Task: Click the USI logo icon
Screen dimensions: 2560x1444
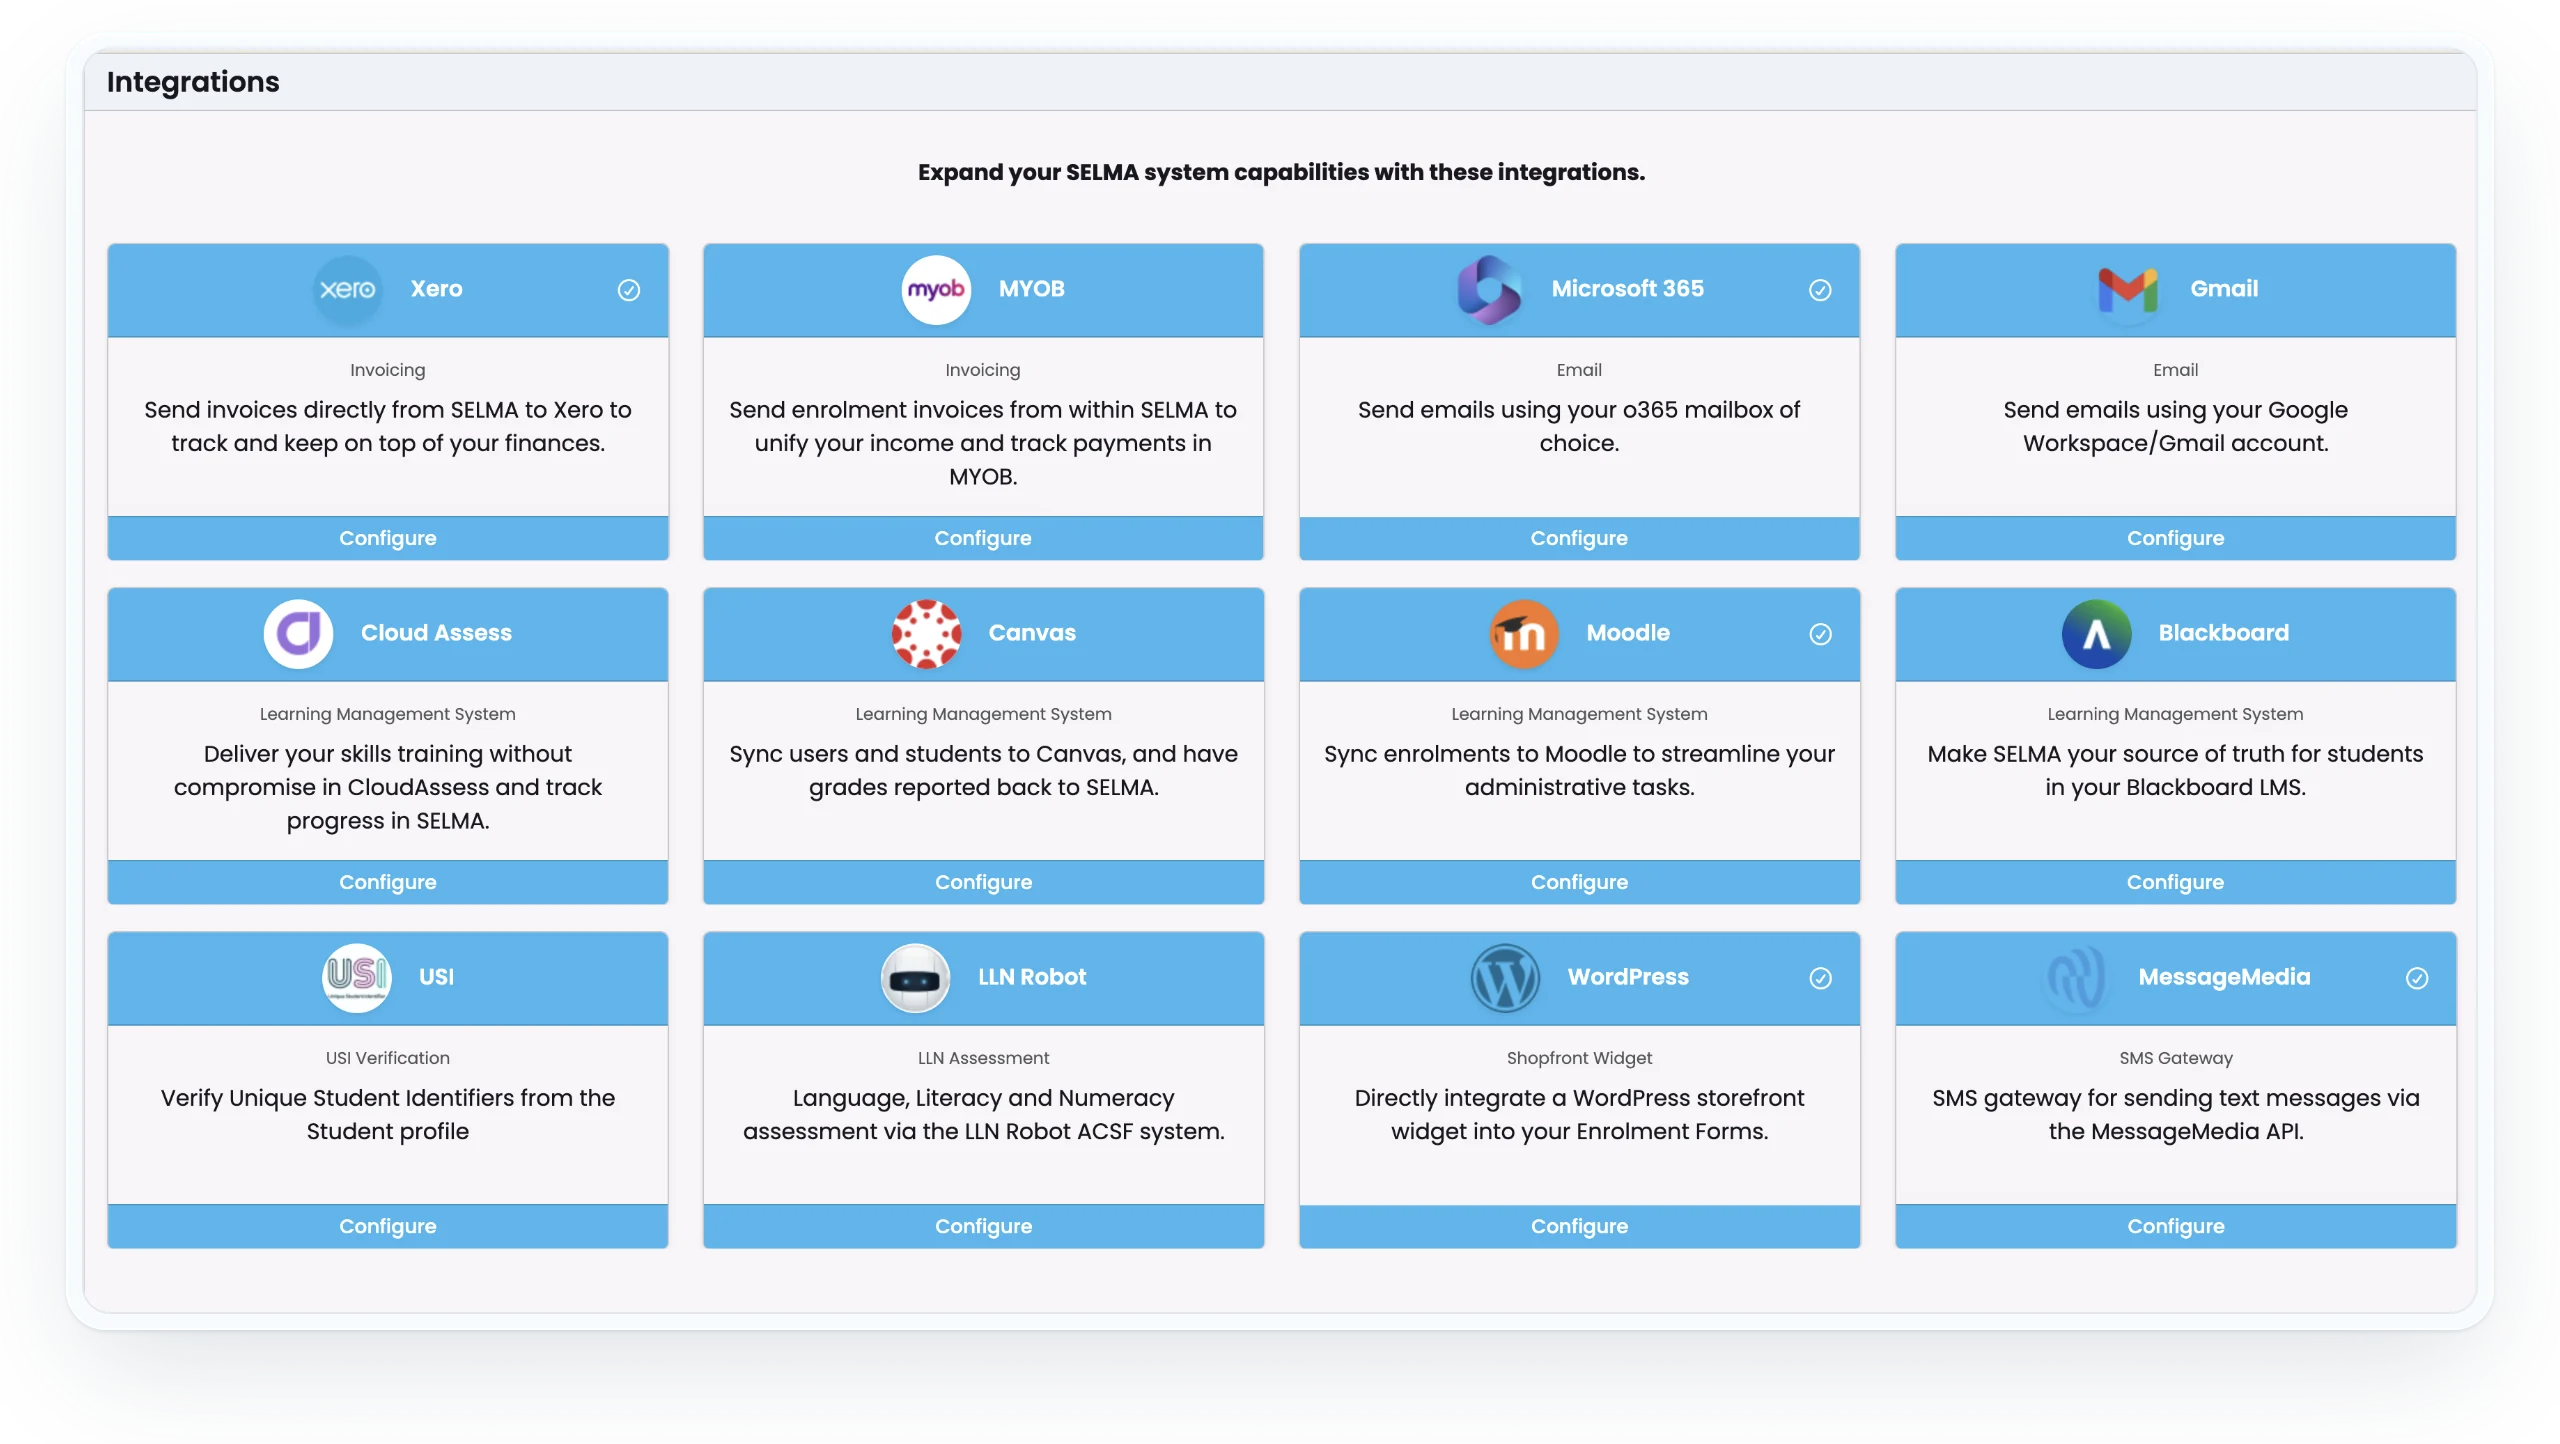Action: tap(357, 977)
